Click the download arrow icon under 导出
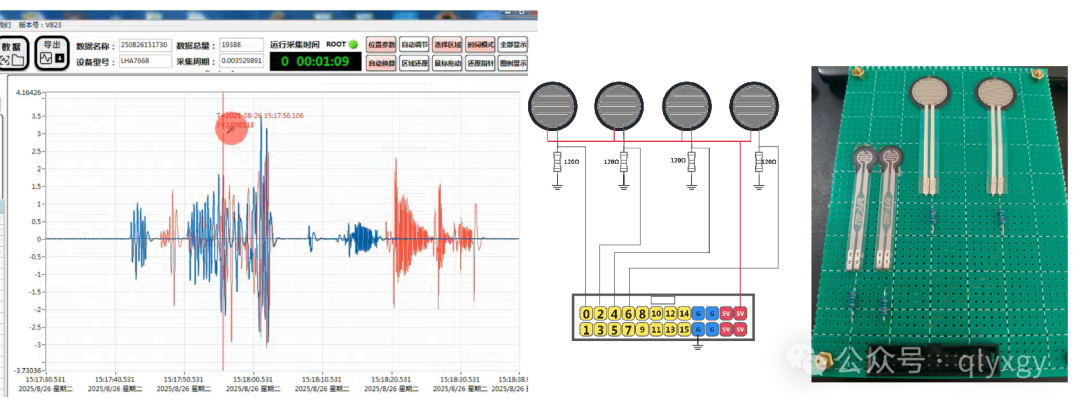Image resolution: width=1080 pixels, height=404 pixels. [x=60, y=58]
